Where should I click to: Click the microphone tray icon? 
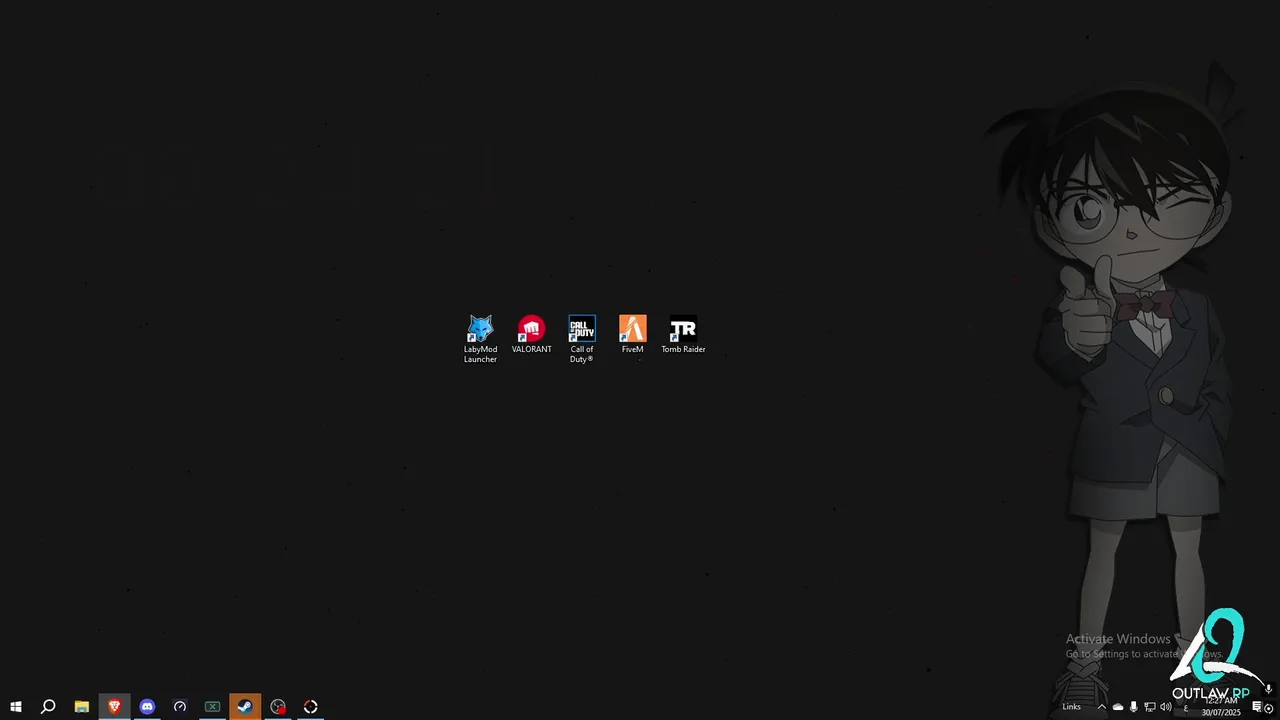[x=1134, y=707]
